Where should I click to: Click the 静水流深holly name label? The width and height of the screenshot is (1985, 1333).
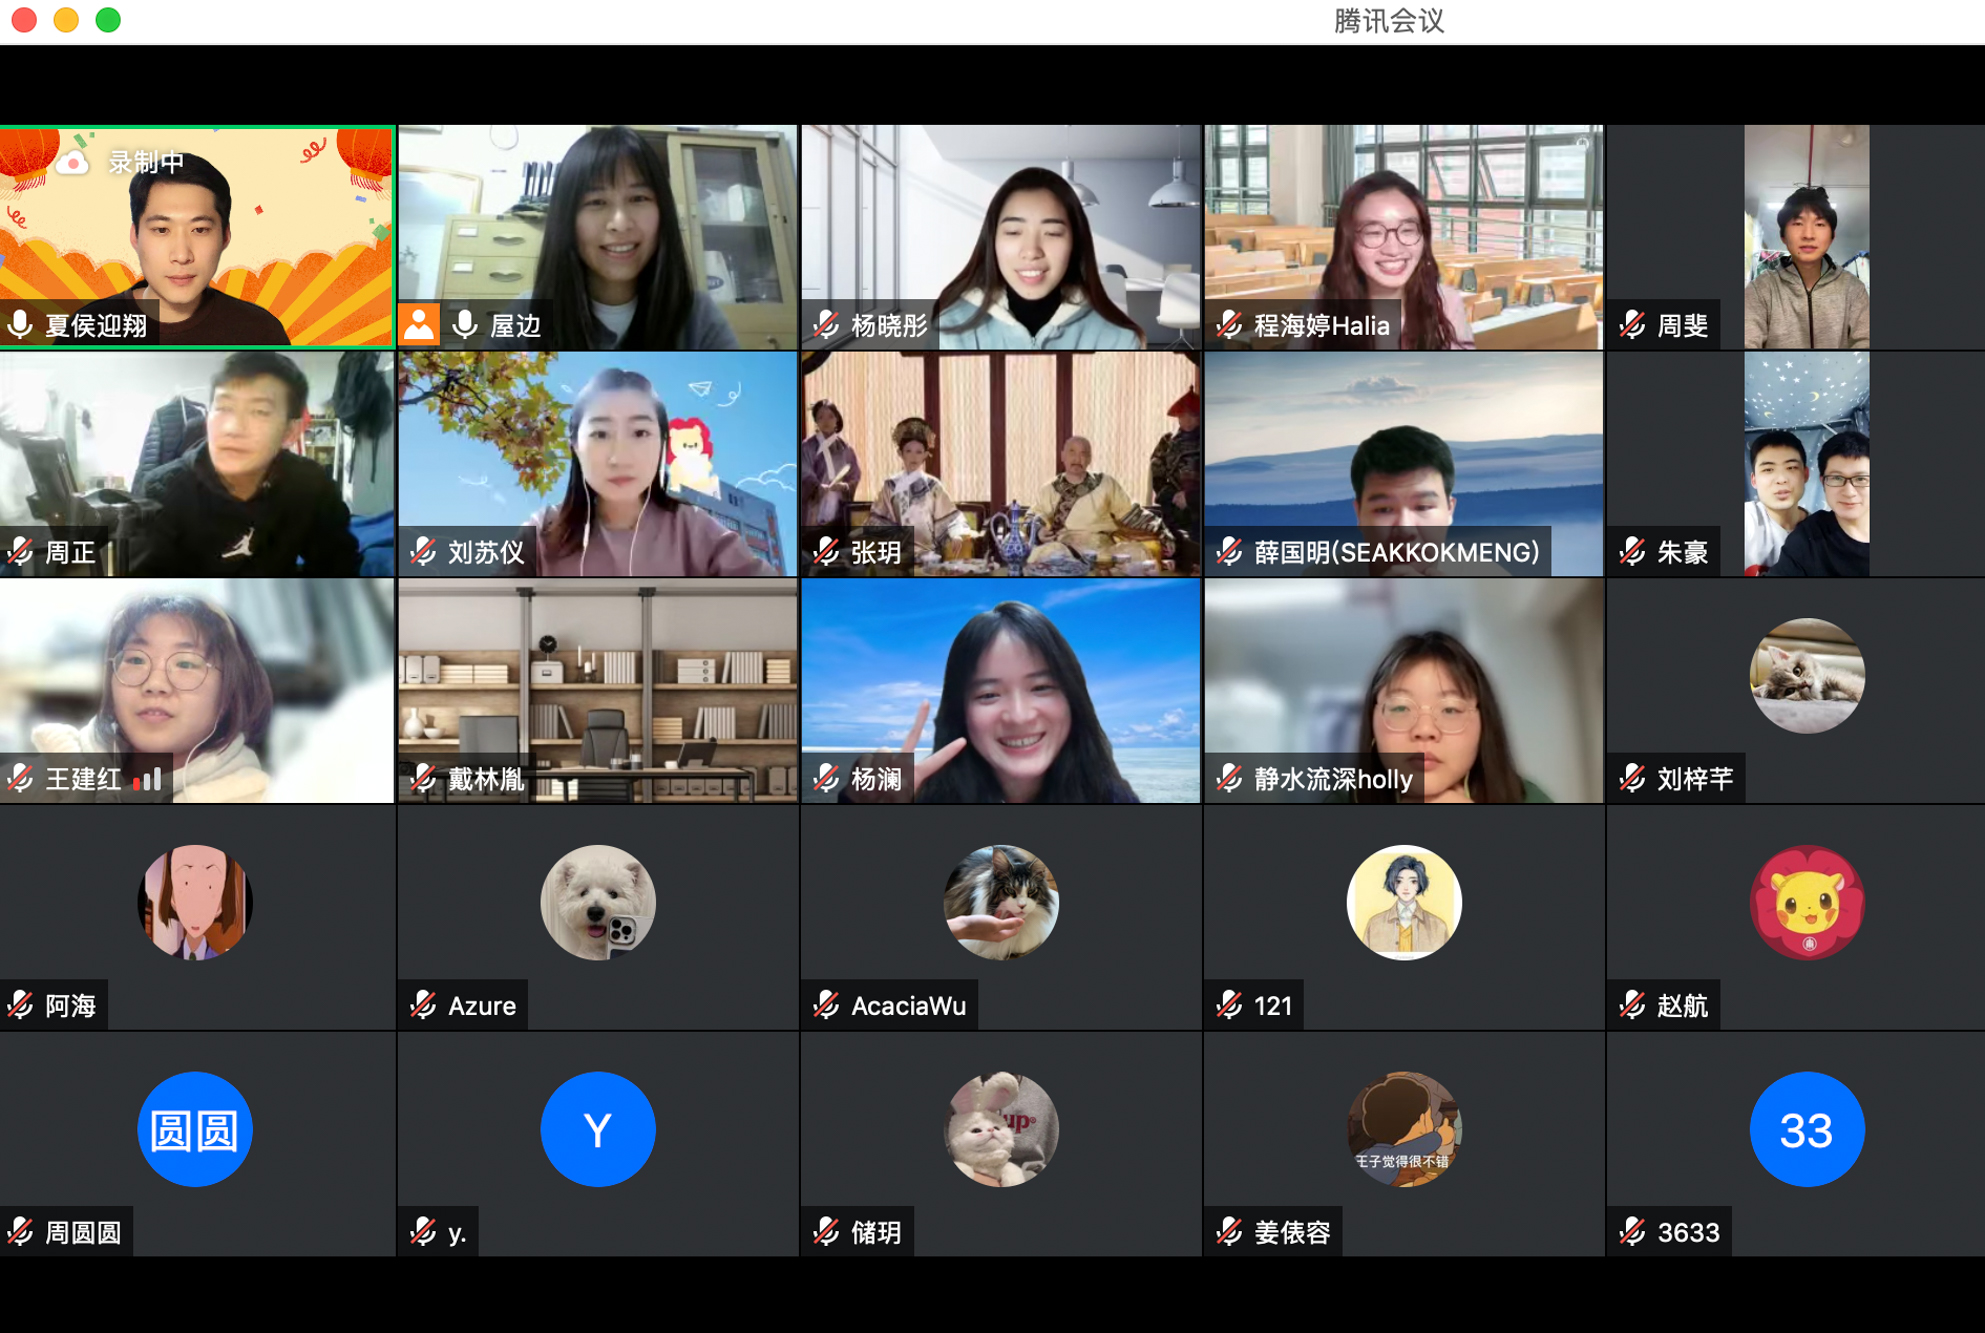tap(1333, 779)
